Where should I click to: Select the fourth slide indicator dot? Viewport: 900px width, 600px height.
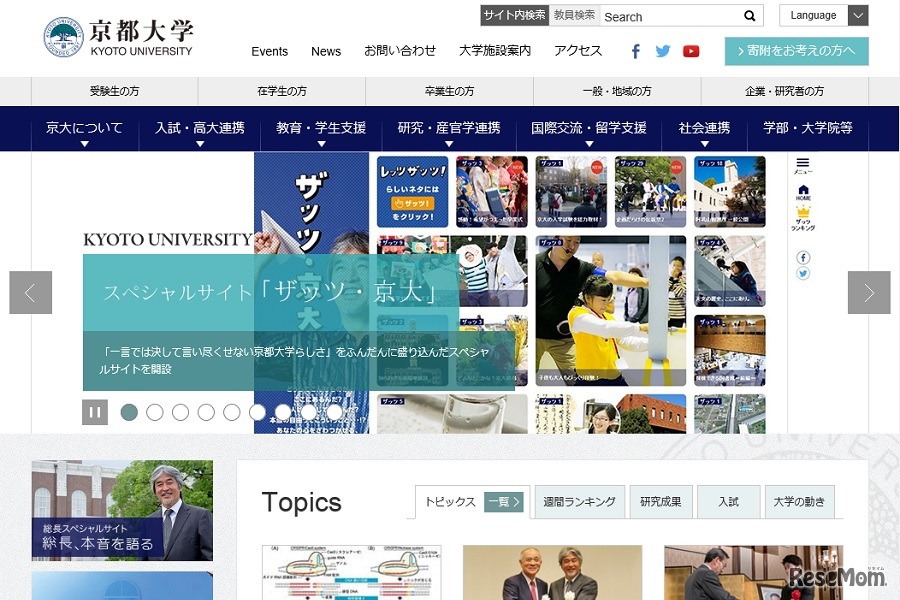(206, 412)
